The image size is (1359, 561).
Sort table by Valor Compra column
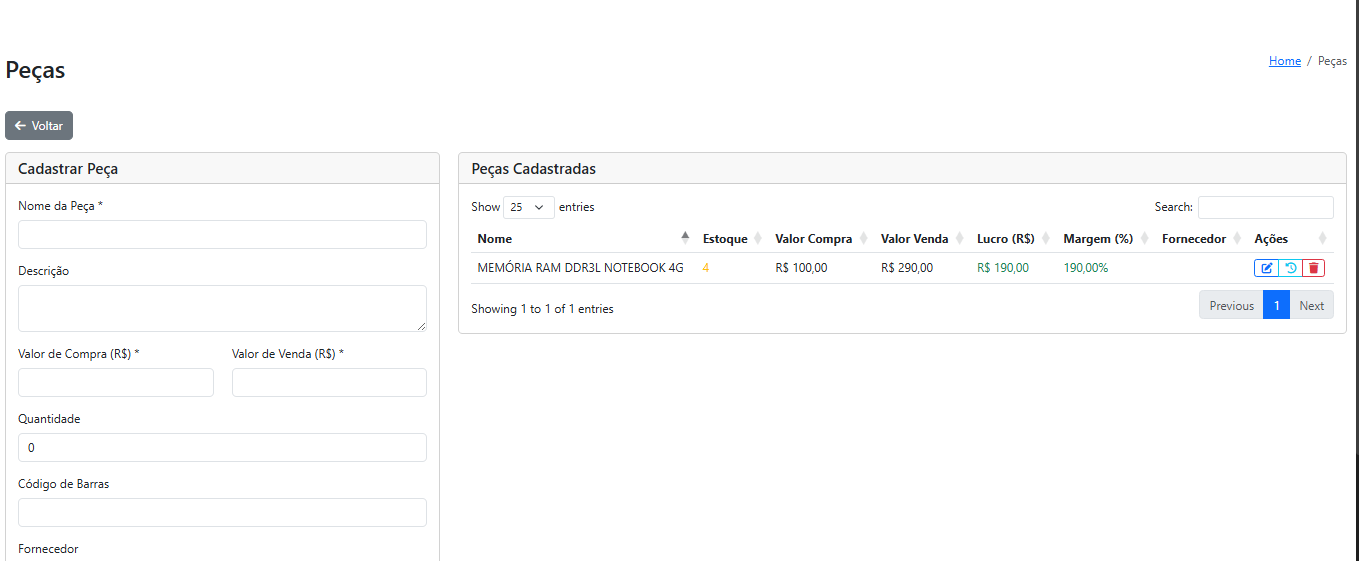(822, 239)
